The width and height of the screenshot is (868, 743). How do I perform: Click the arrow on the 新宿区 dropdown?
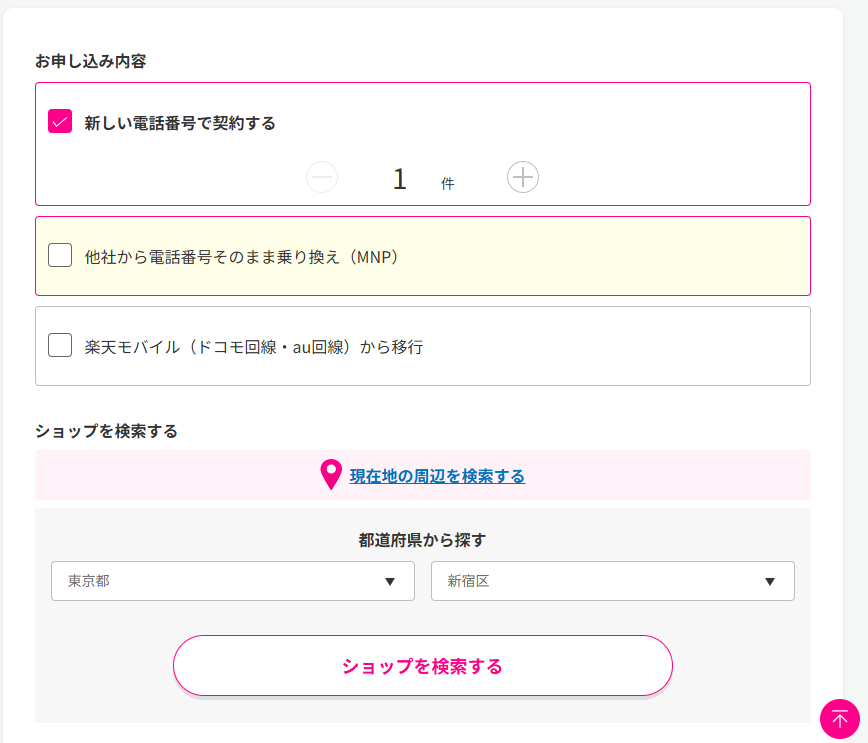tap(770, 582)
